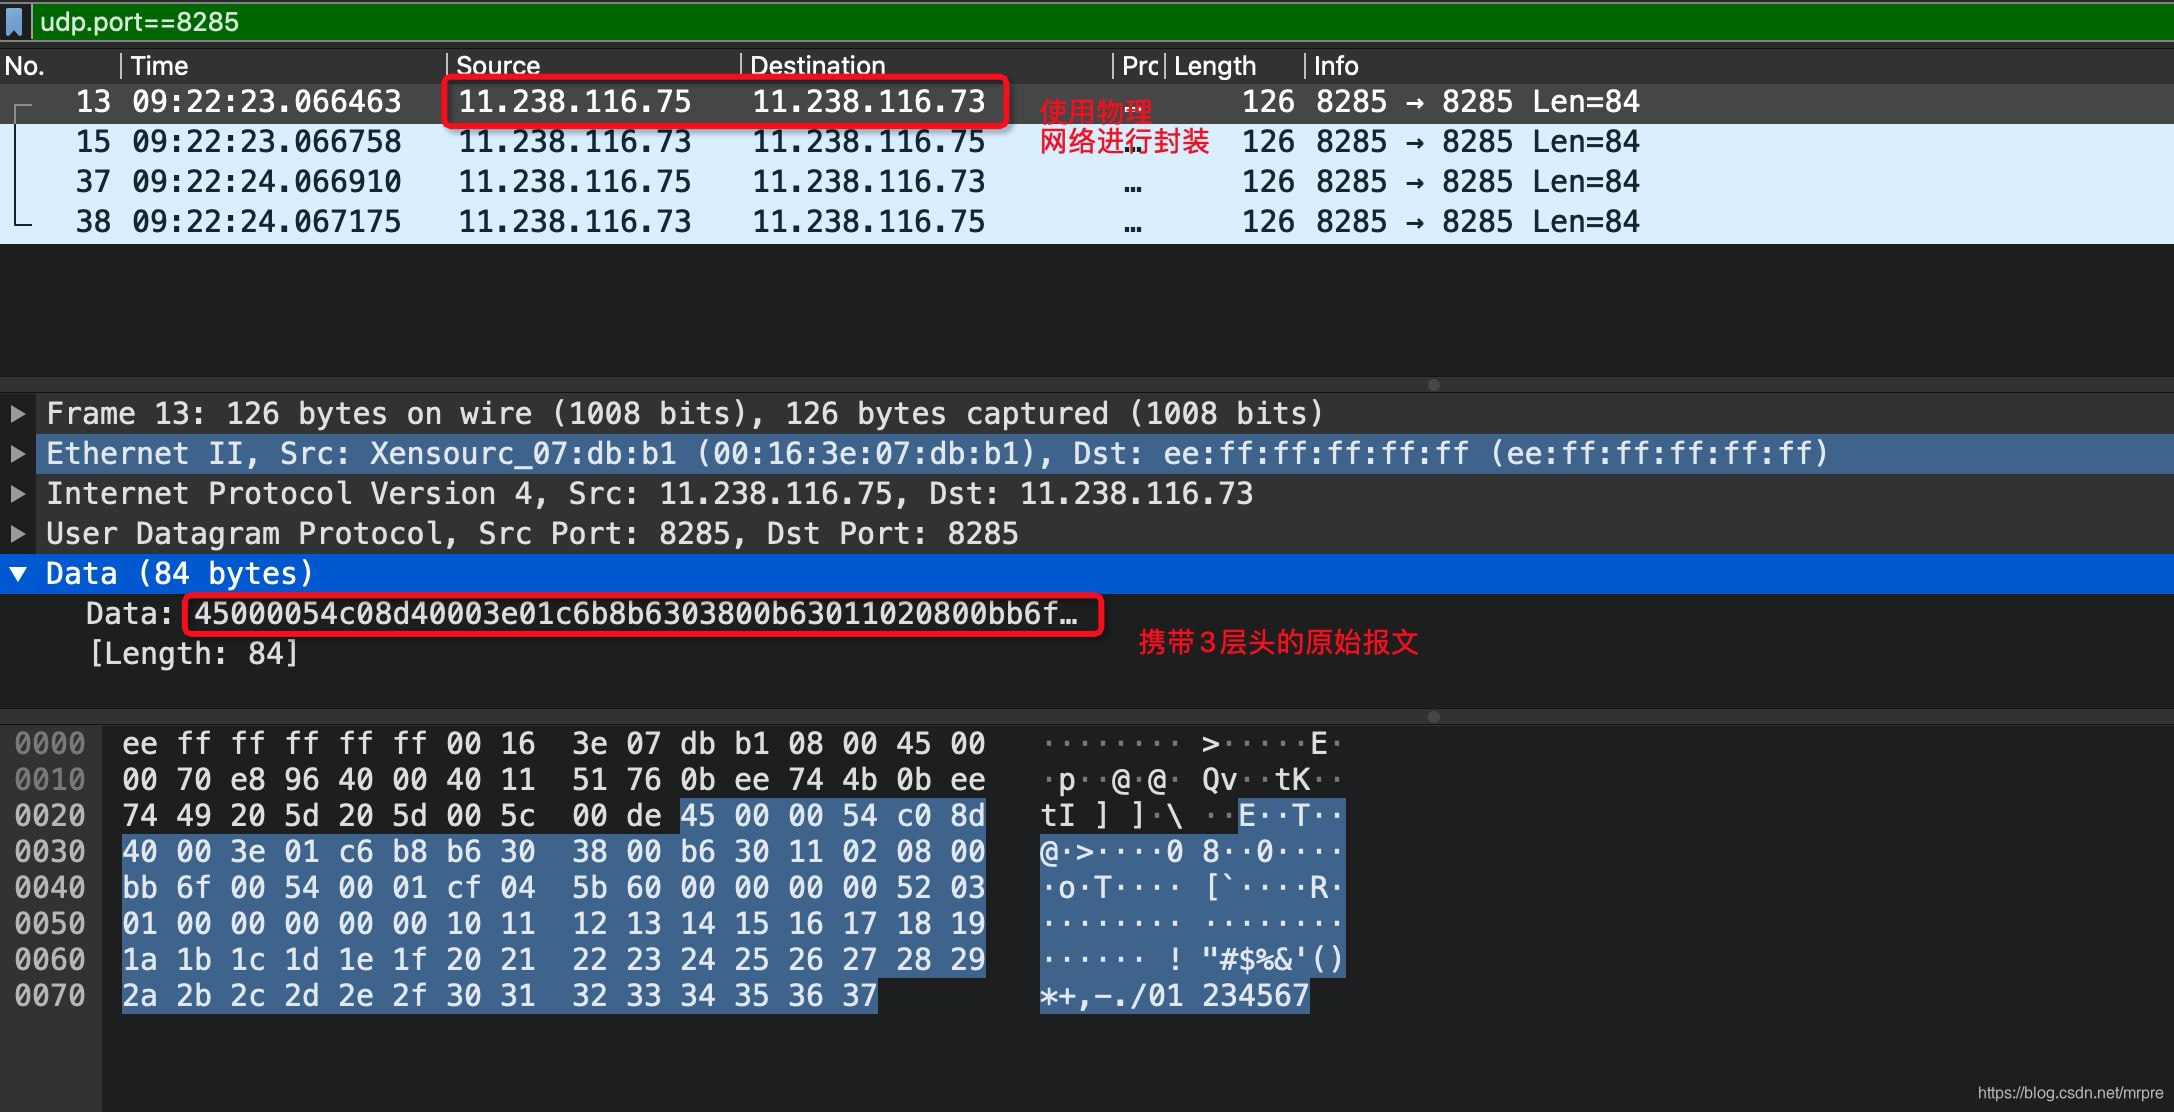Click the Length column header
2174x1112 pixels.
(1214, 66)
